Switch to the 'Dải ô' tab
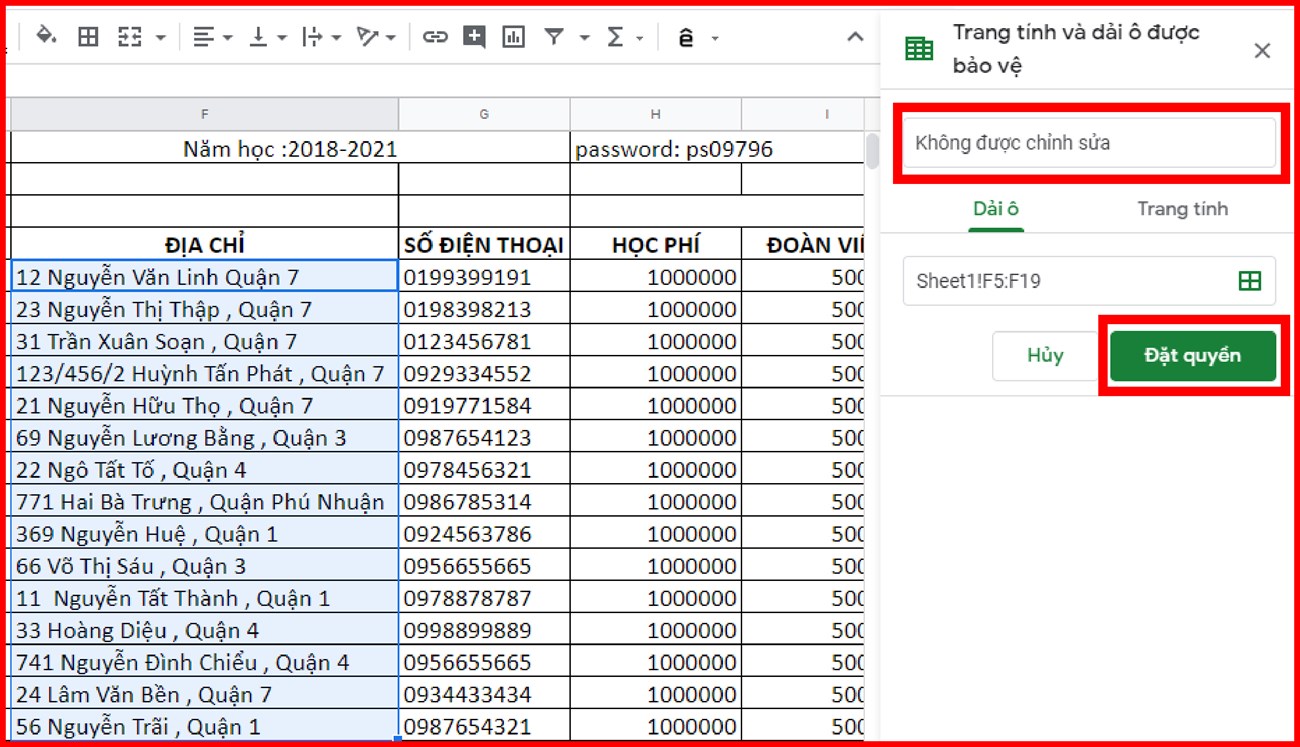Image resolution: width=1300 pixels, height=747 pixels. click(x=996, y=209)
